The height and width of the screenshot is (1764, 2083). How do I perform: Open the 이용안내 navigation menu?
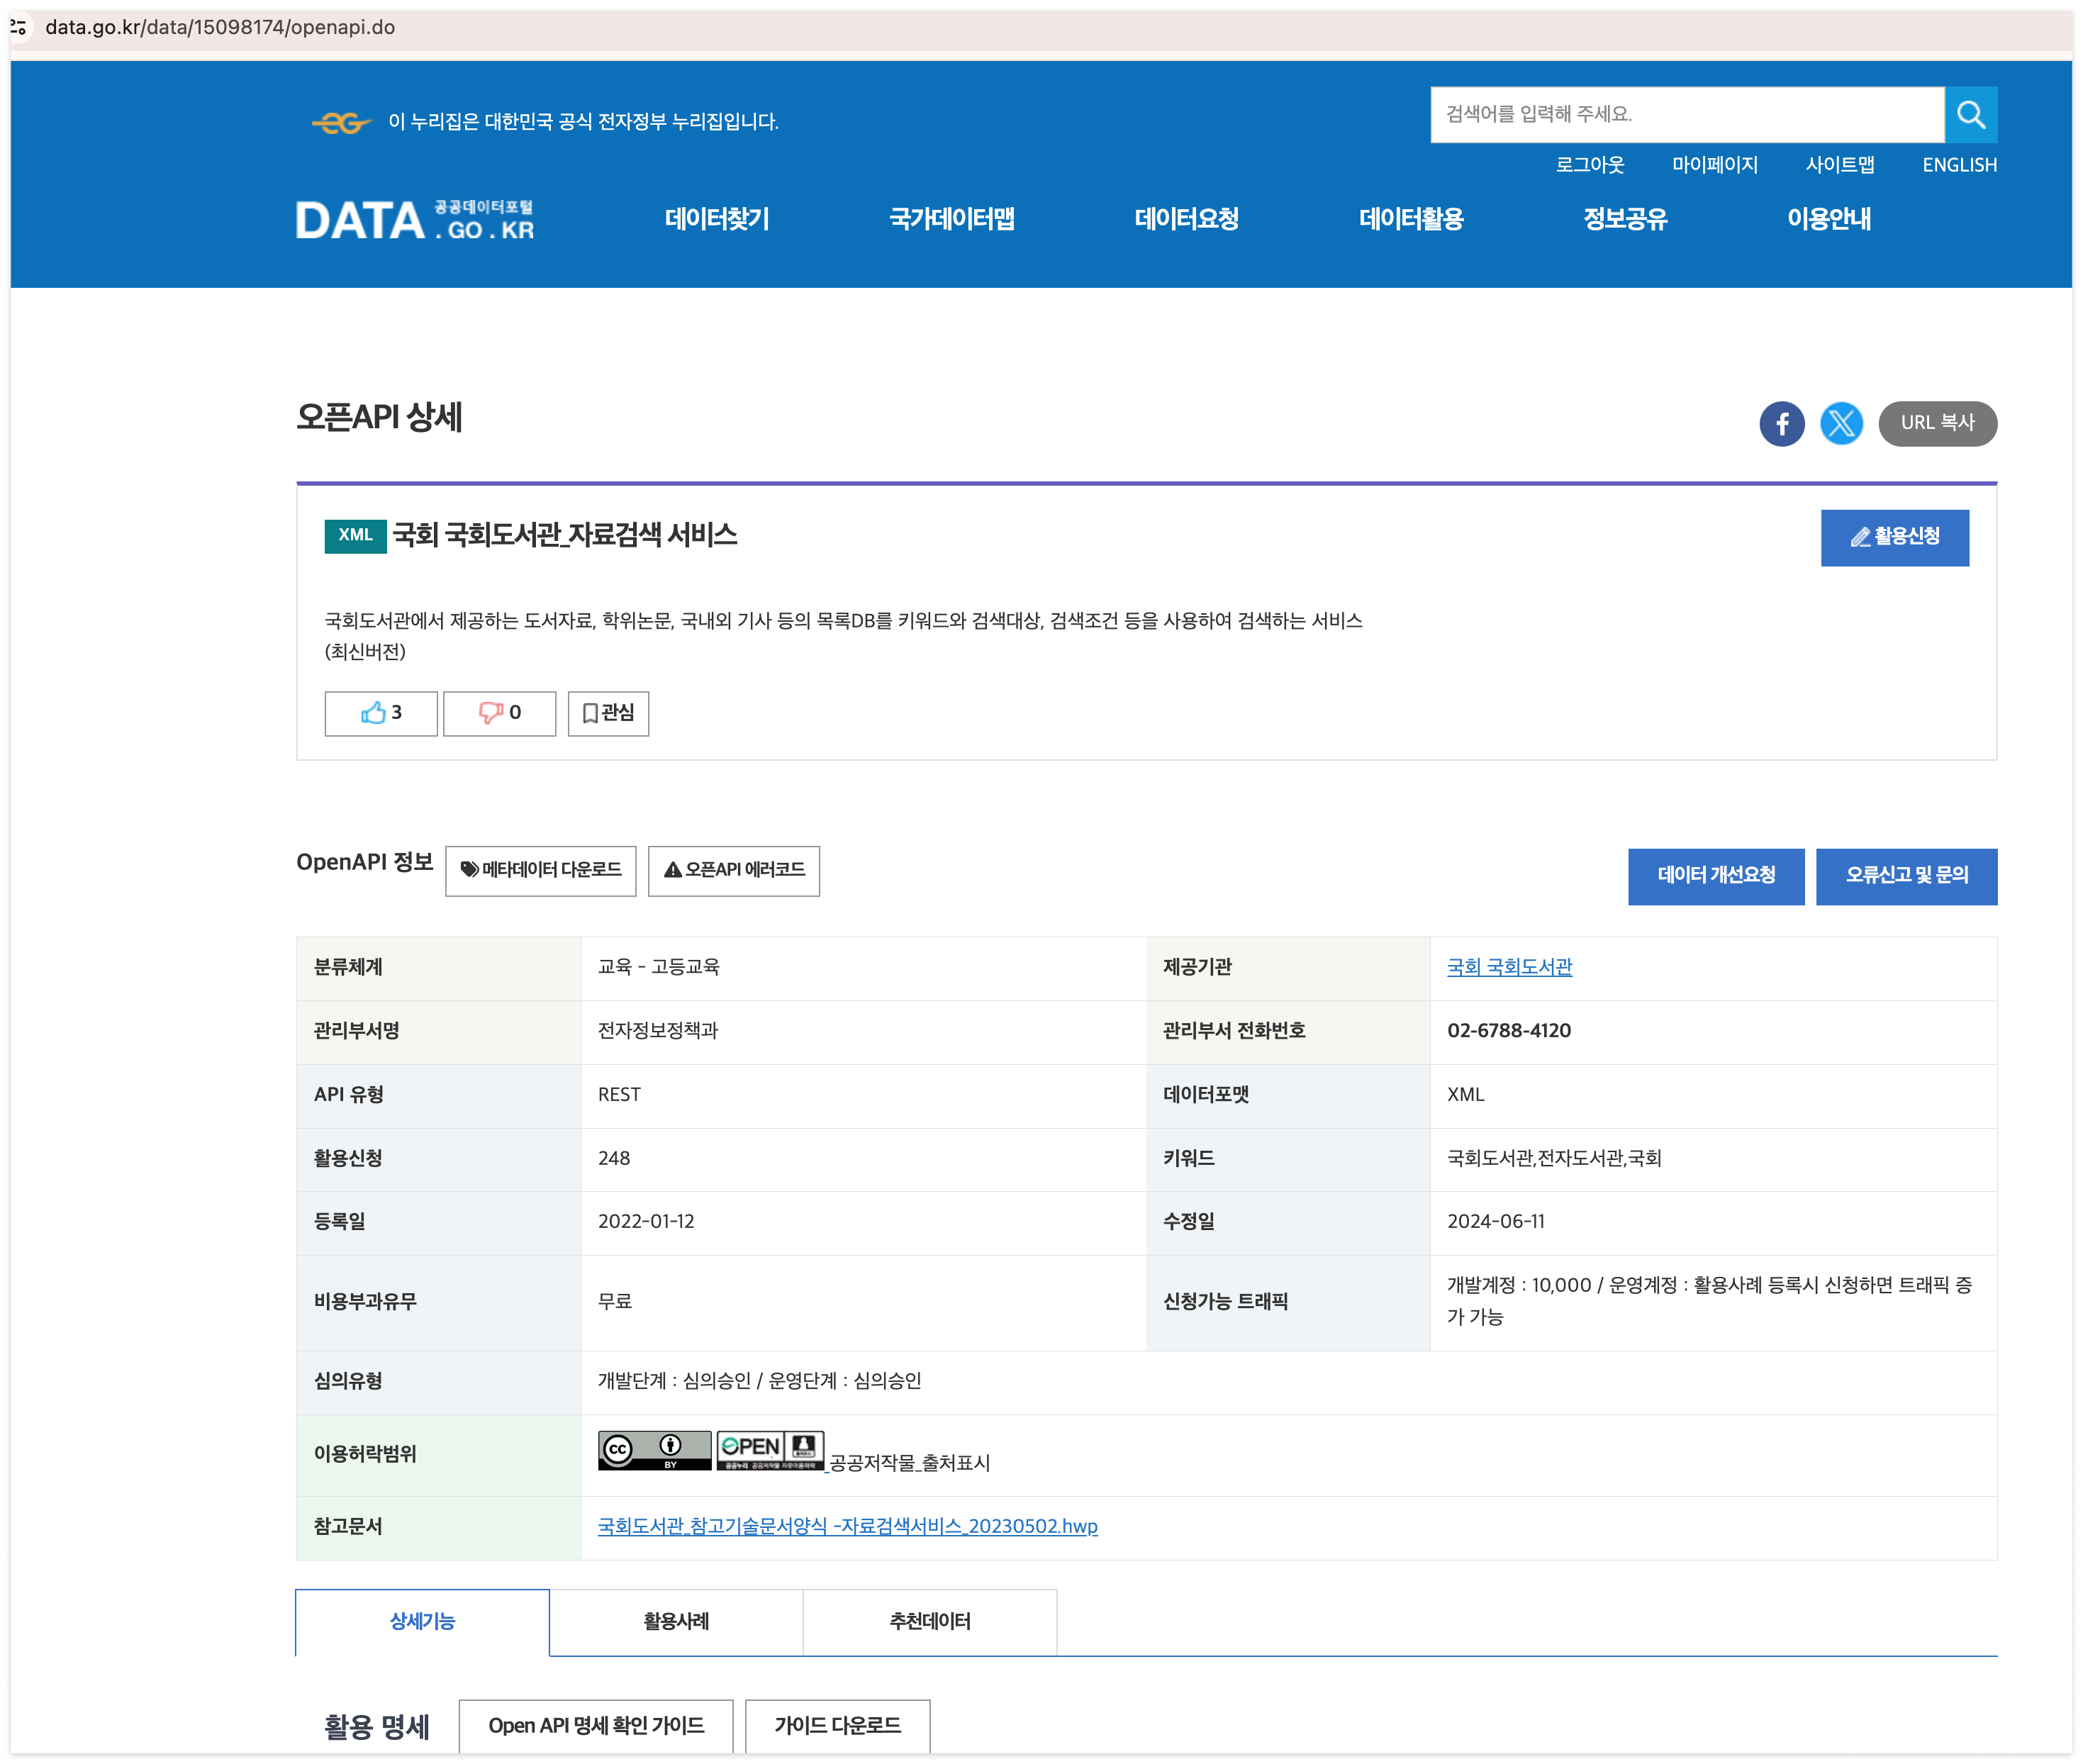click(1829, 219)
